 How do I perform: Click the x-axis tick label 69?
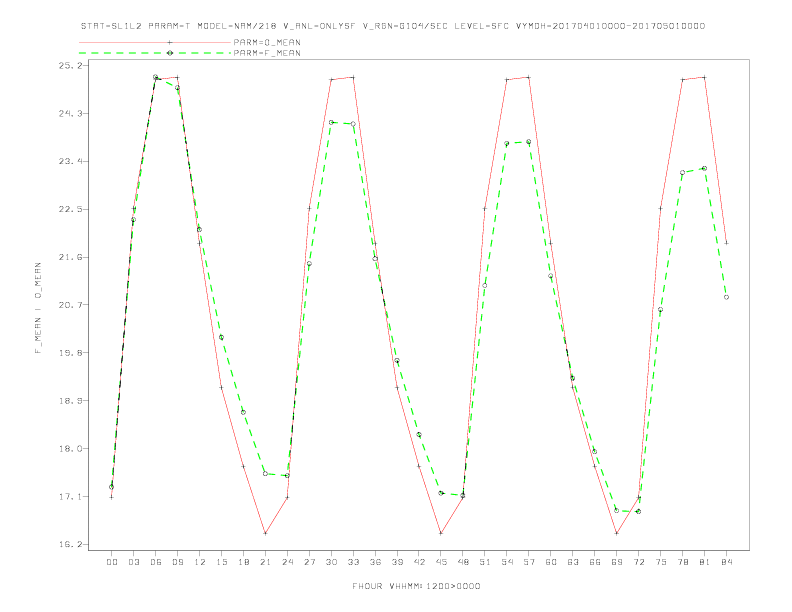tap(617, 562)
